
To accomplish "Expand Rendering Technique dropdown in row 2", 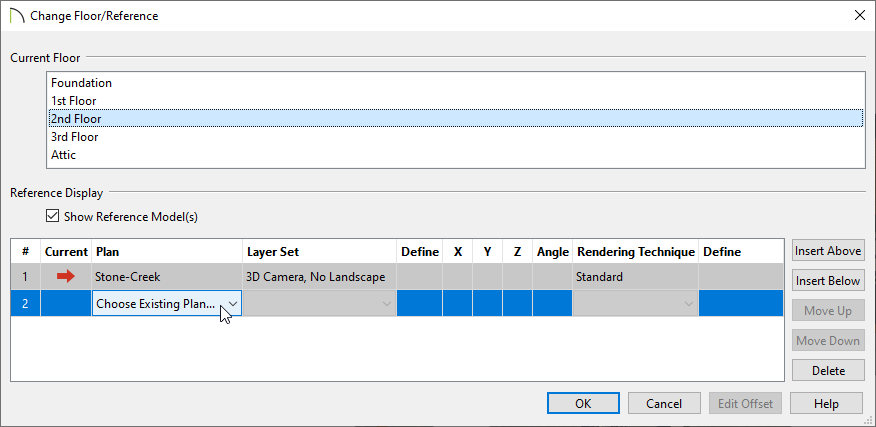I will tap(635, 303).
